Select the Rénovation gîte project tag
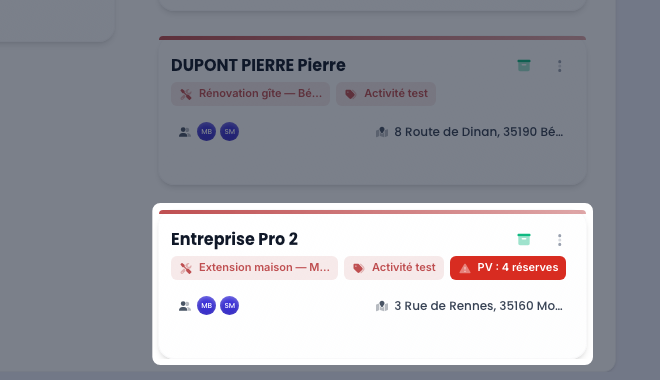This screenshot has width=660, height=380. click(x=250, y=94)
